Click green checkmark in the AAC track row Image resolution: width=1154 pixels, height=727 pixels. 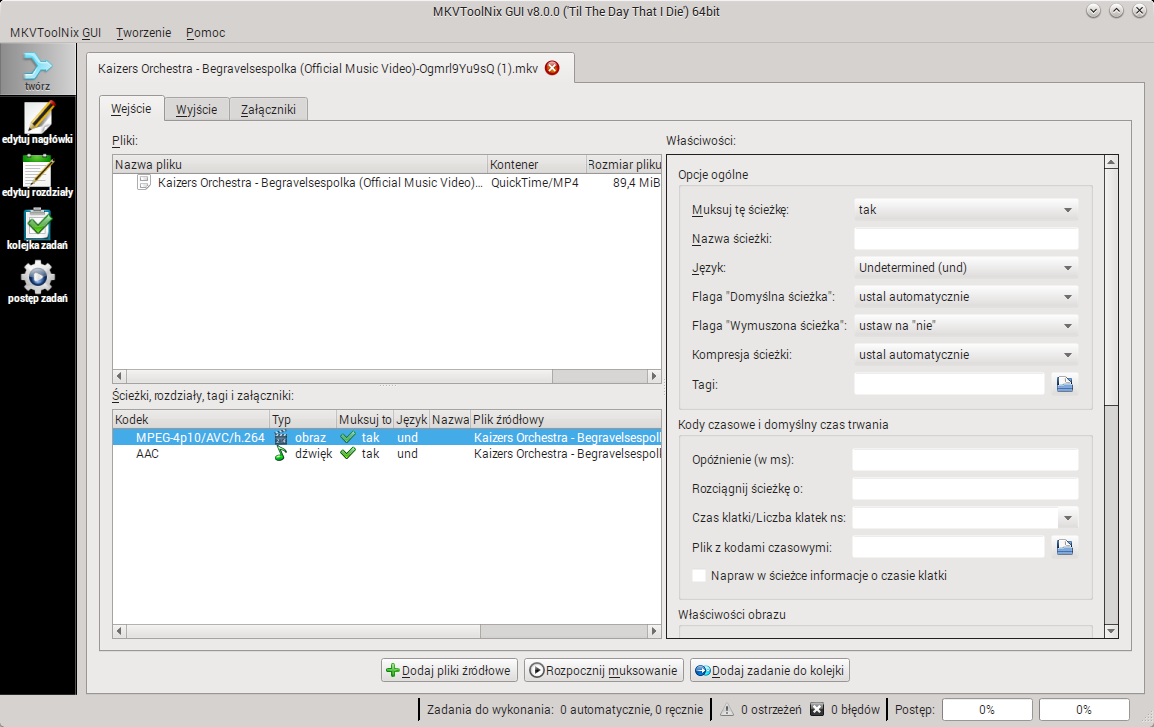[348, 453]
